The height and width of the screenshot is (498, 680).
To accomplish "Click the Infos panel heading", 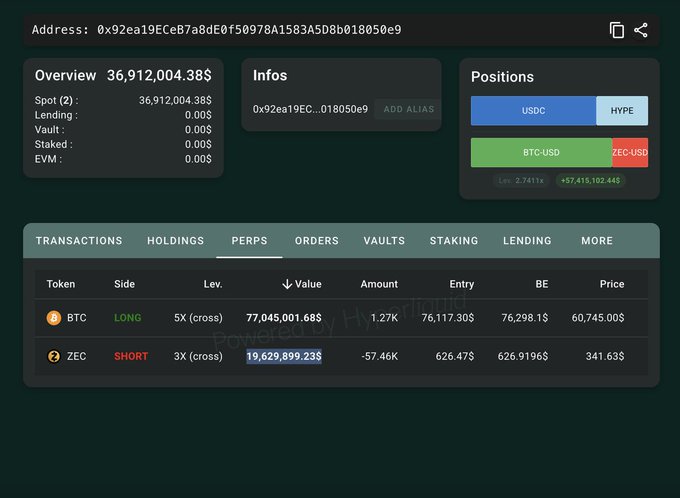I will point(270,75).
